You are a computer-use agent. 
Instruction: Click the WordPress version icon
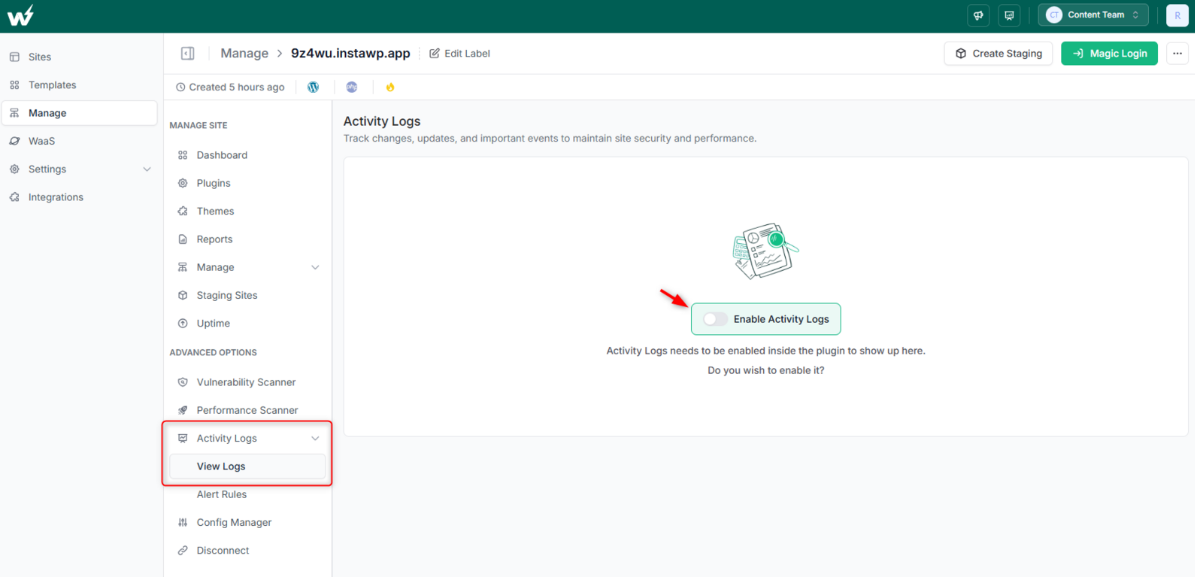pyautogui.click(x=313, y=87)
